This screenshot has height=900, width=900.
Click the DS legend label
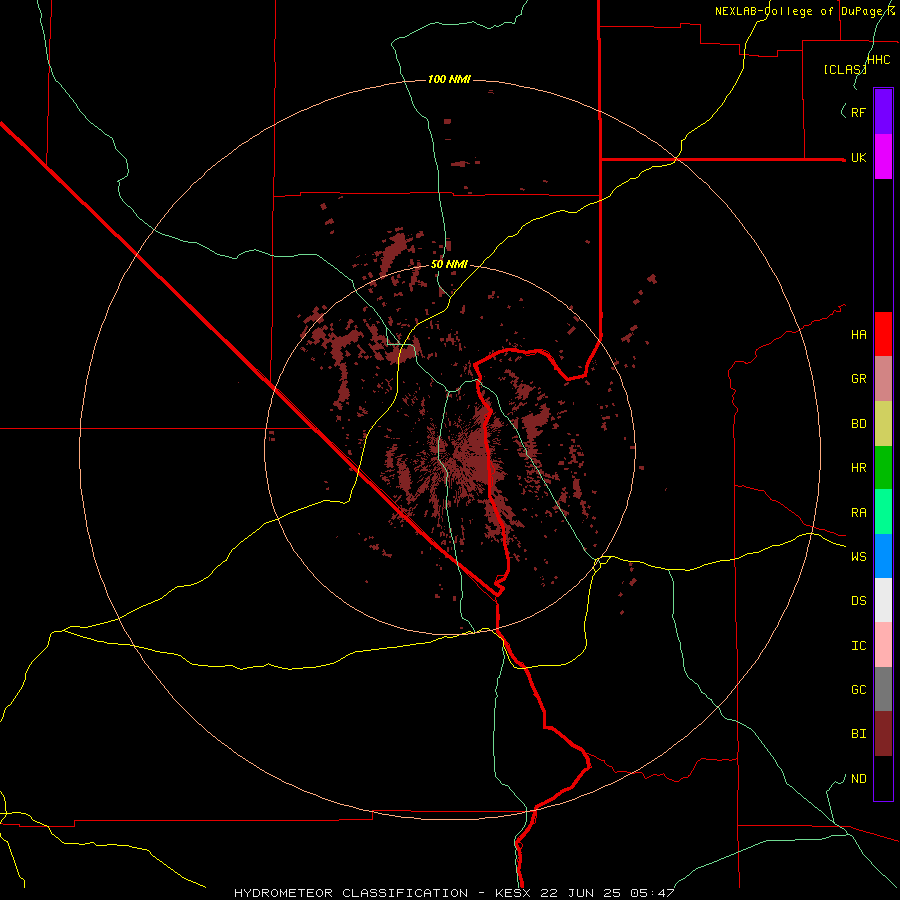tap(858, 601)
